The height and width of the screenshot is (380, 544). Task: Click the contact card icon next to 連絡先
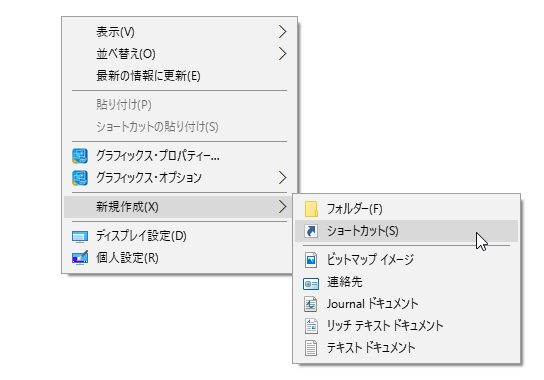tap(311, 284)
